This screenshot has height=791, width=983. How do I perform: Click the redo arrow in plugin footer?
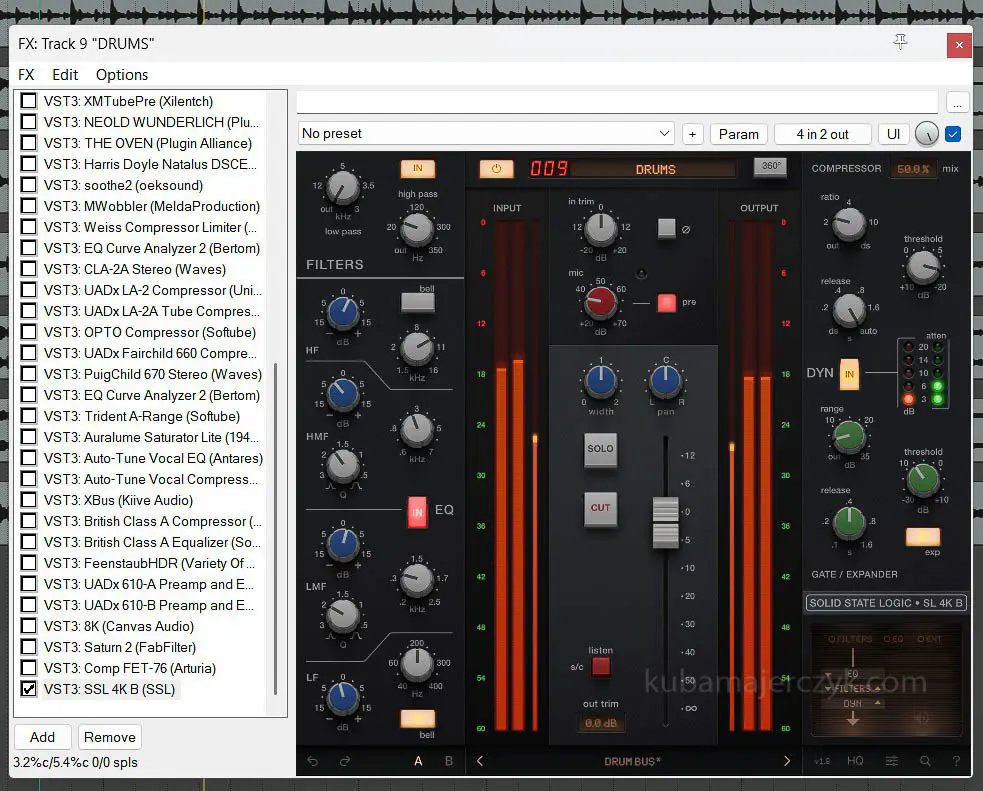point(345,761)
